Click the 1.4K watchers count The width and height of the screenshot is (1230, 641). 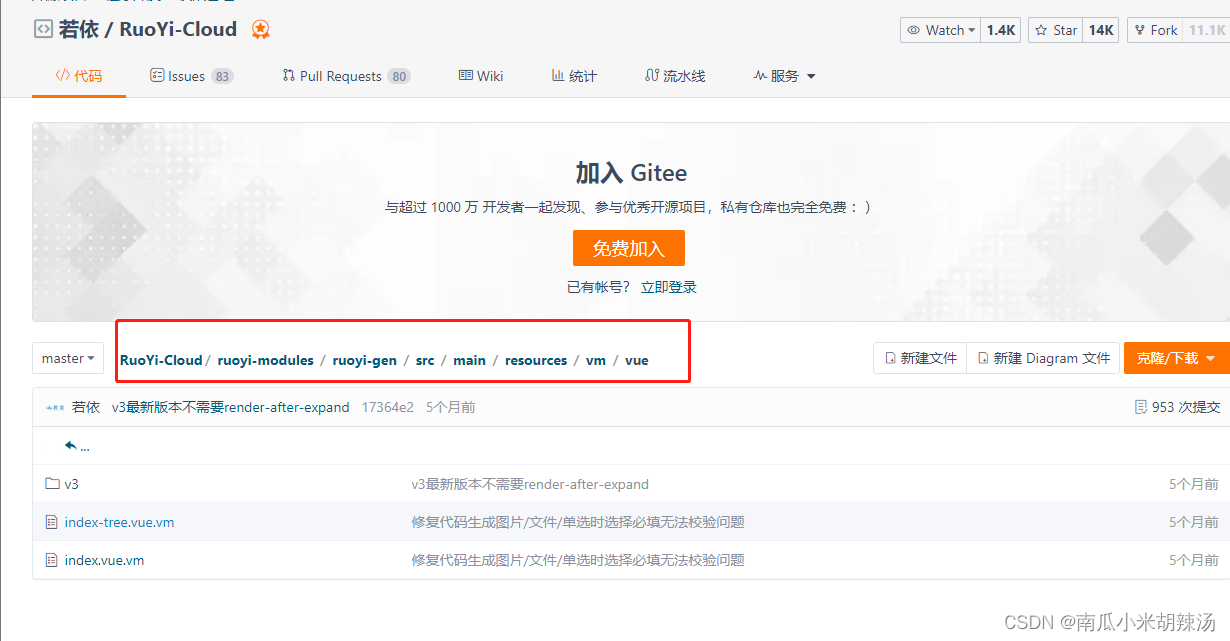pos(1000,30)
